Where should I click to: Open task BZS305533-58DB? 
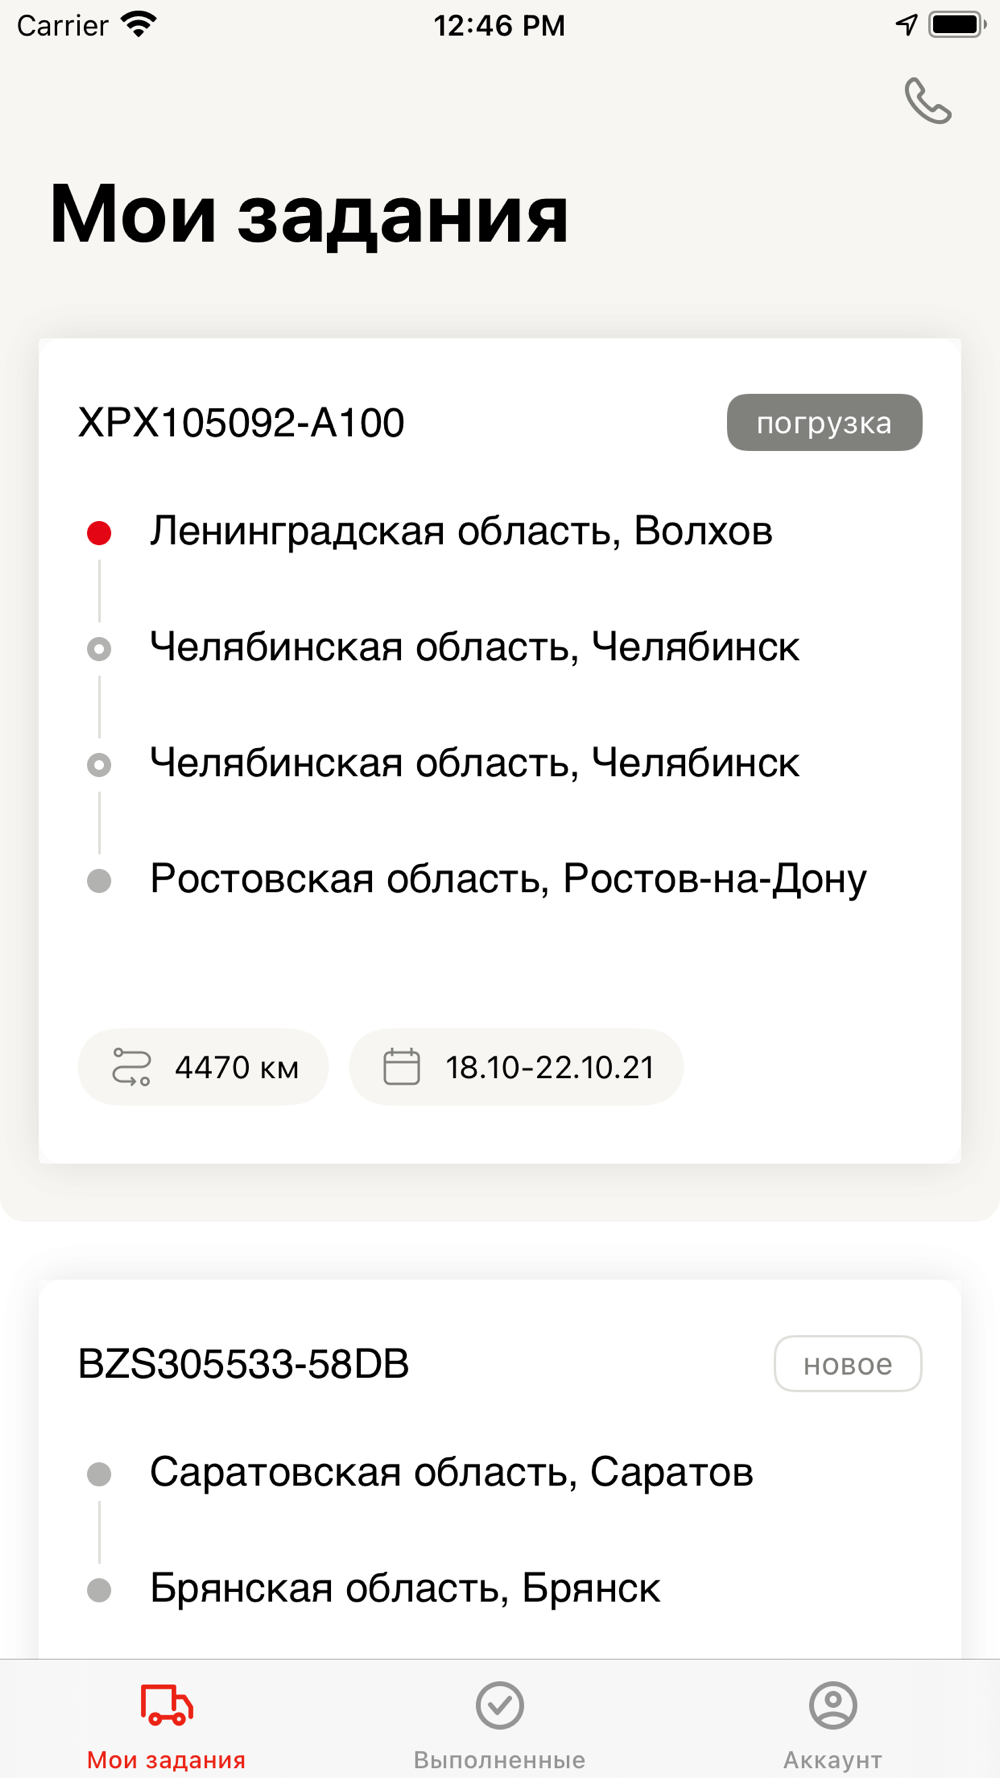pyautogui.click(x=243, y=1364)
